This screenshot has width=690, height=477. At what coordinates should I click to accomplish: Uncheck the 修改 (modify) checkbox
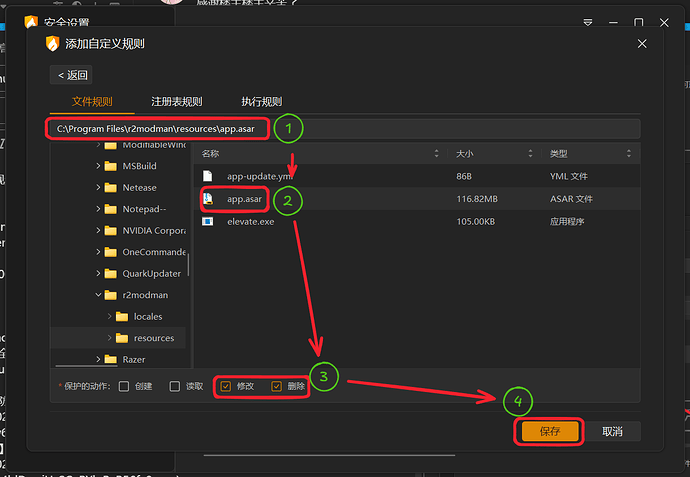click(x=226, y=386)
